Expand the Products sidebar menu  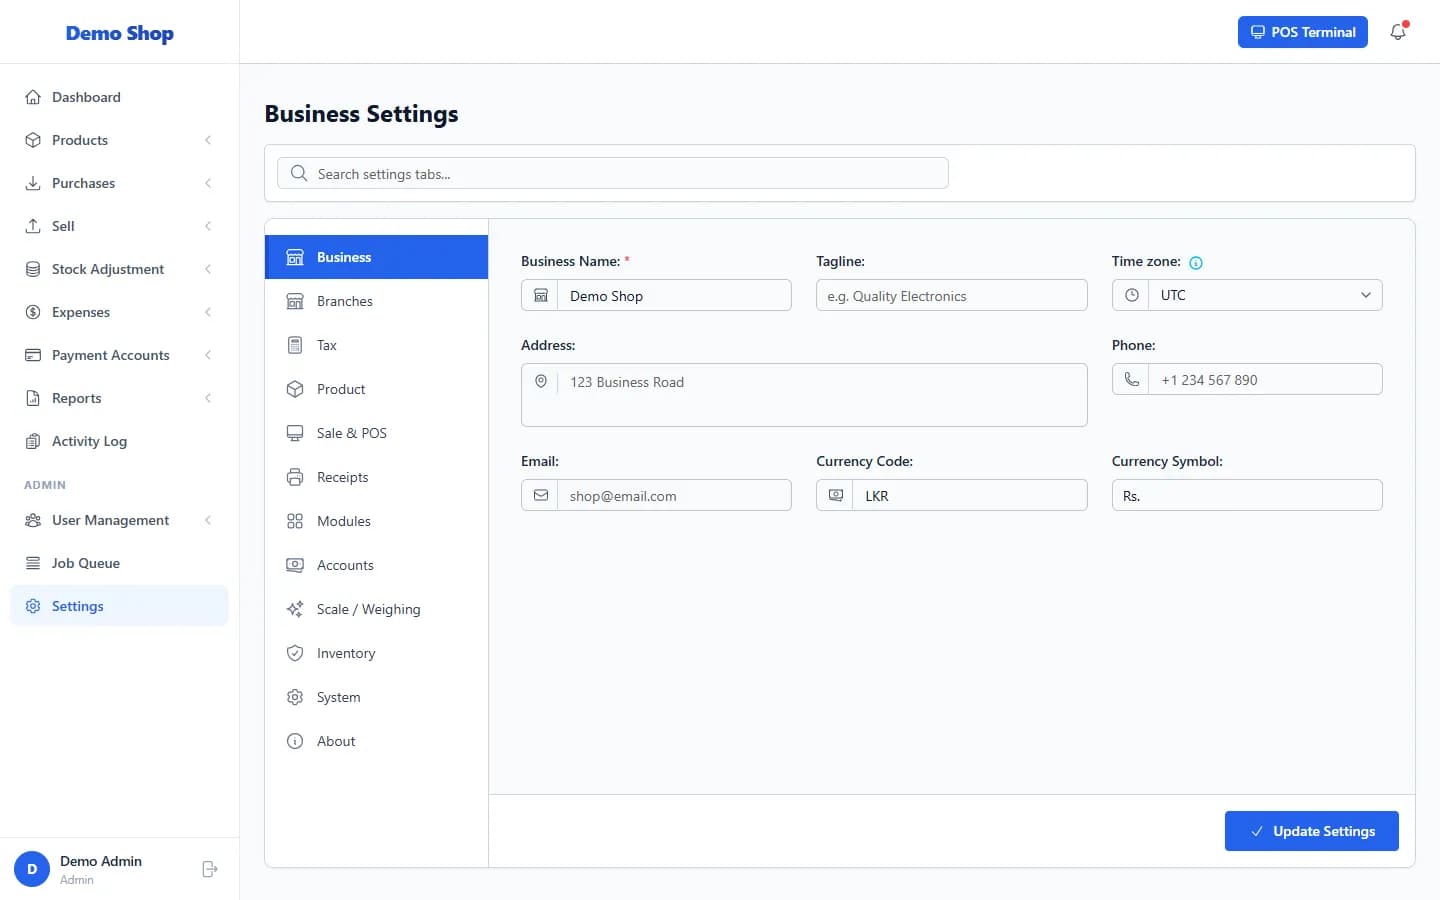[x=119, y=140]
